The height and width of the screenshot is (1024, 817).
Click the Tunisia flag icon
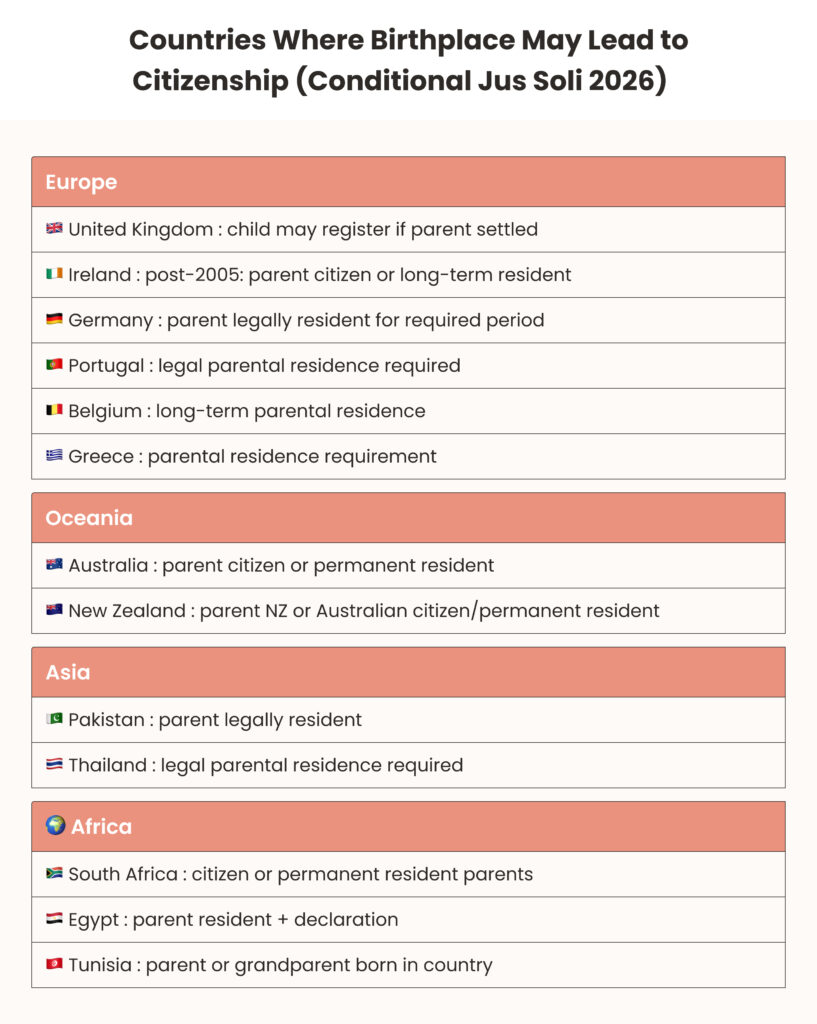(54, 965)
